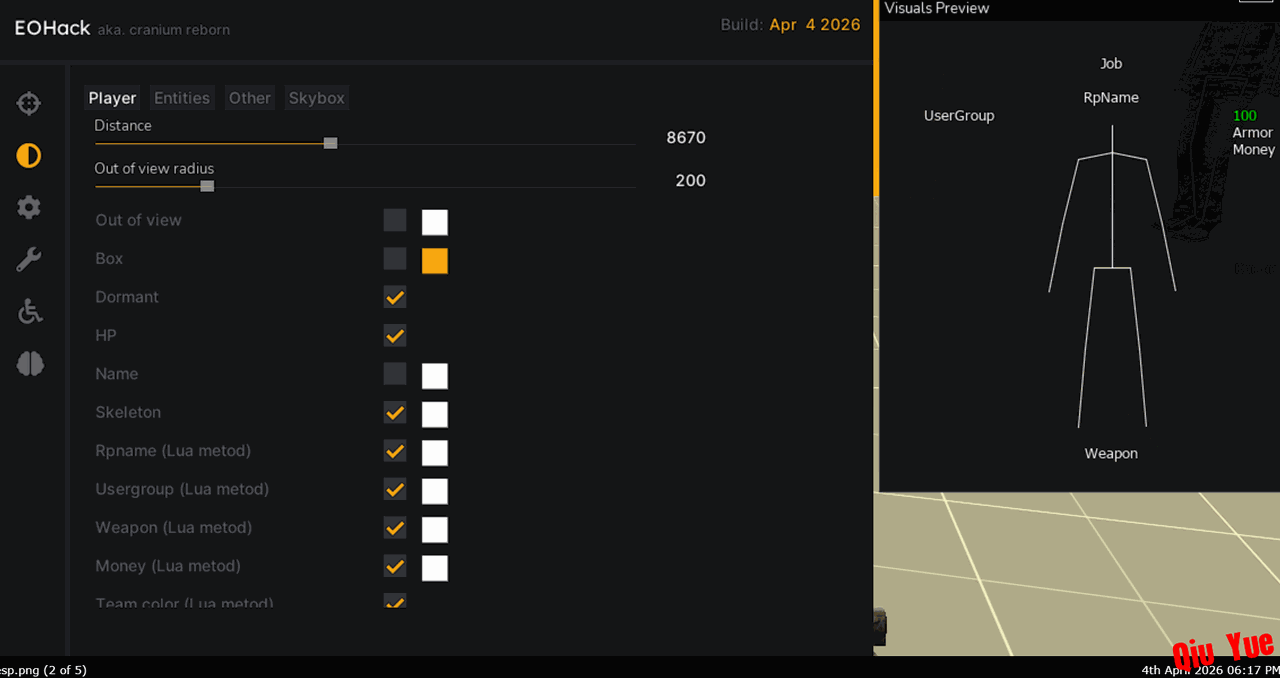Open the Usergroup color swatch
Viewport: 1280px width, 678px height.
[x=435, y=491]
